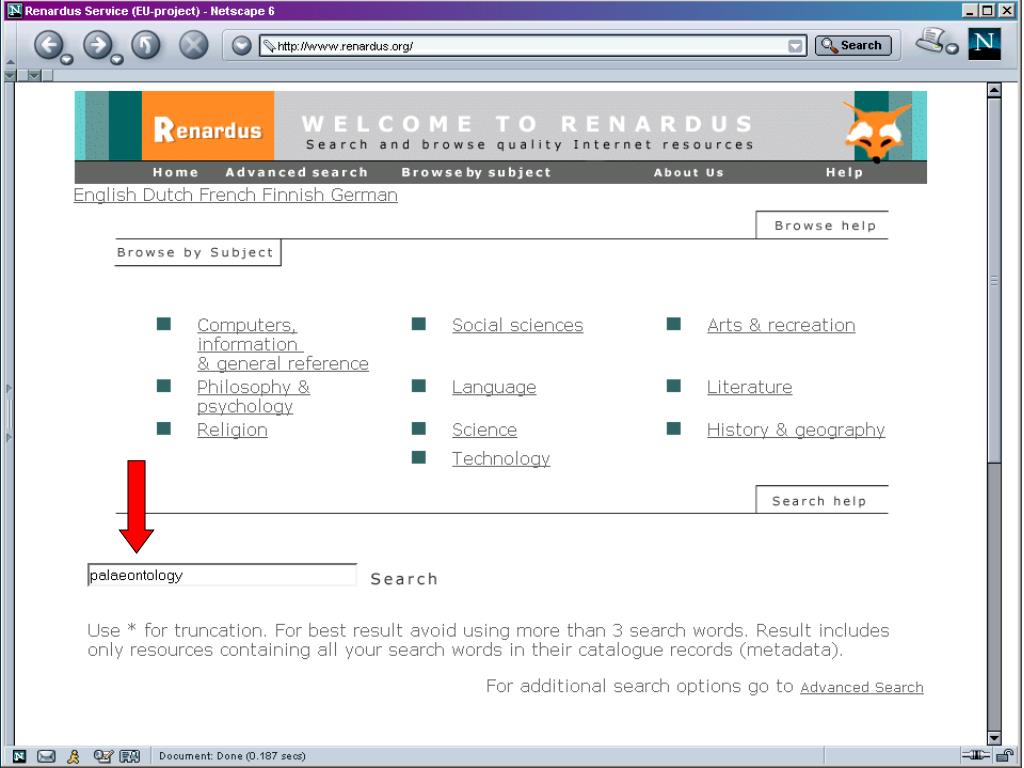Click the personal toolbar collapse arrow
This screenshot has width=1024, height=768.
(x=34, y=76)
